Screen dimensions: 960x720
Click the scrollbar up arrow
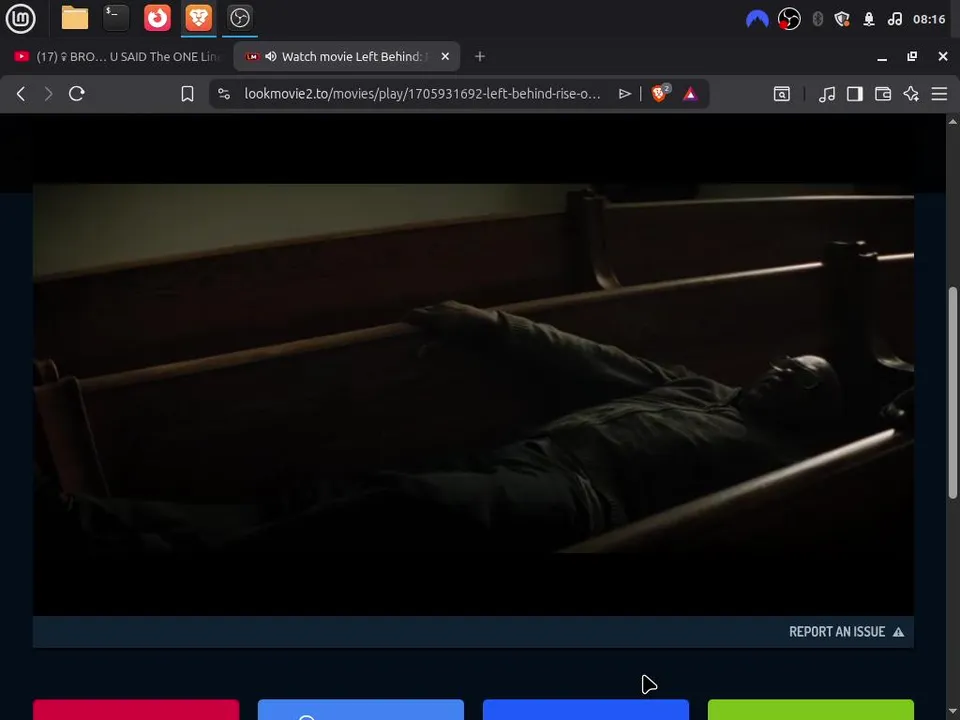click(x=953, y=121)
